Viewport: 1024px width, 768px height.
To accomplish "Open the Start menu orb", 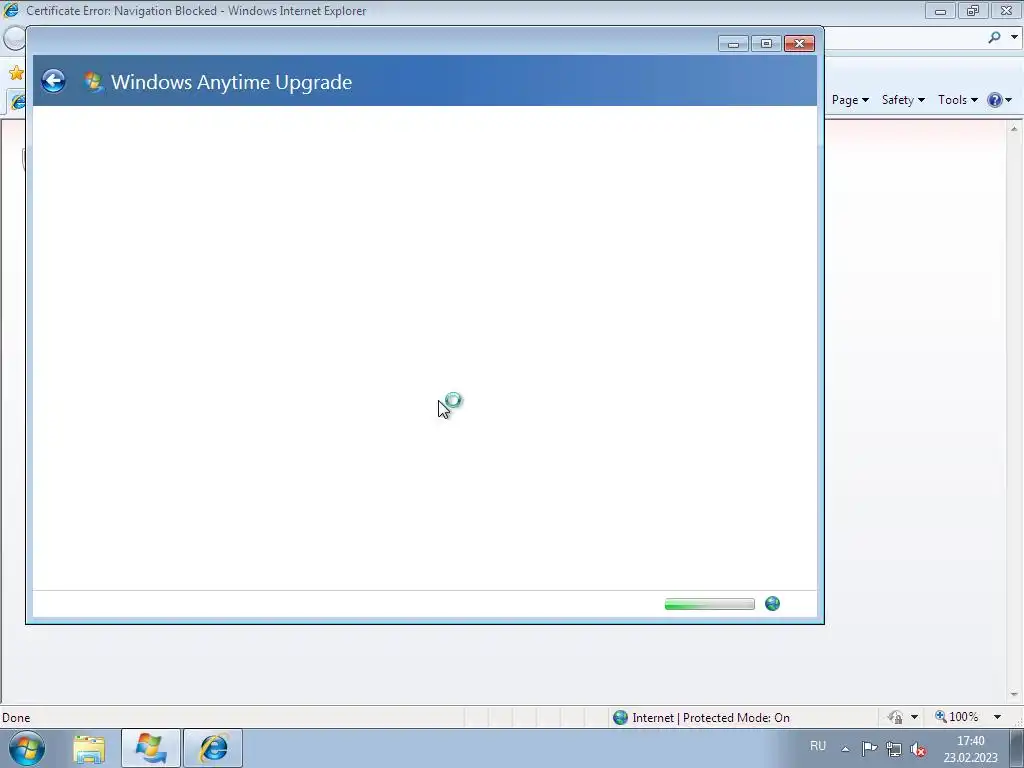I will [x=27, y=748].
